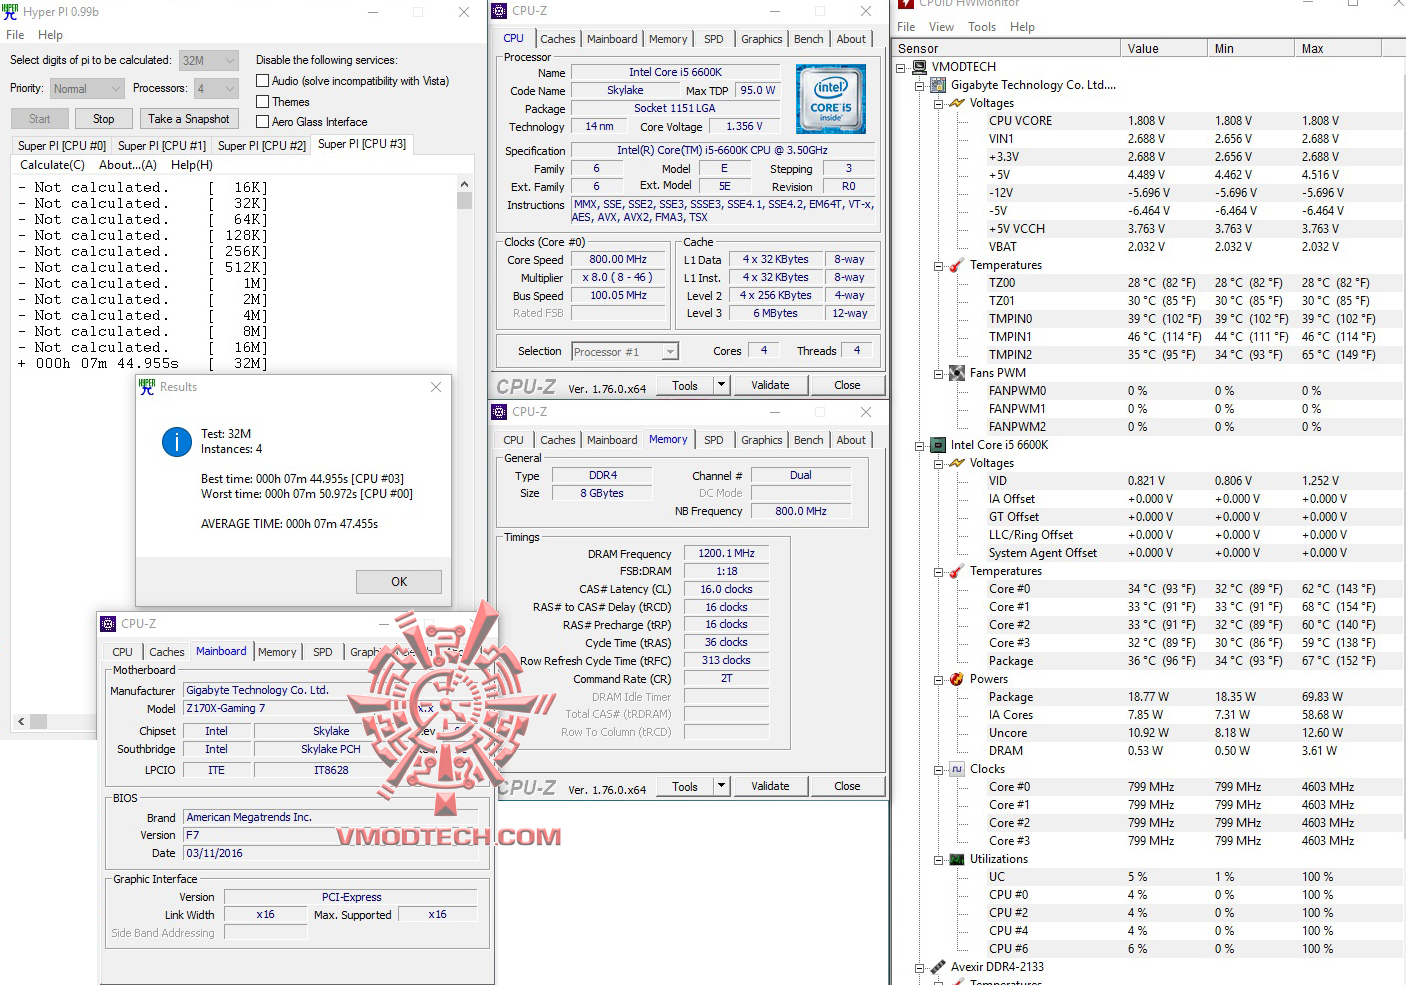Click the Fans PWM fan icon

[957, 373]
